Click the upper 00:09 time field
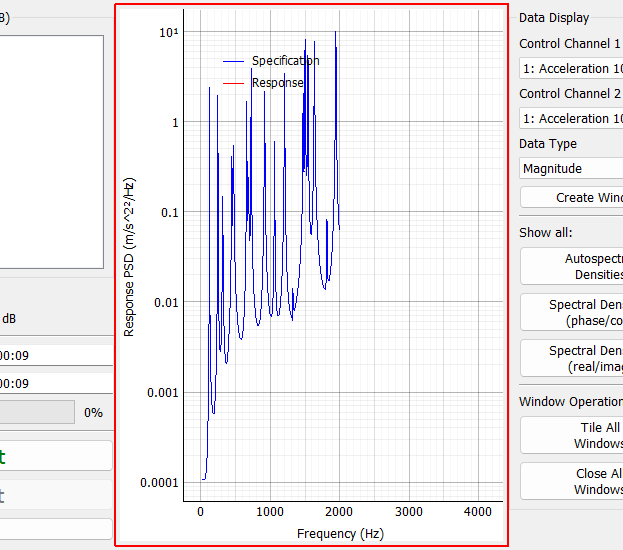The height and width of the screenshot is (550, 623). click(x=56, y=355)
